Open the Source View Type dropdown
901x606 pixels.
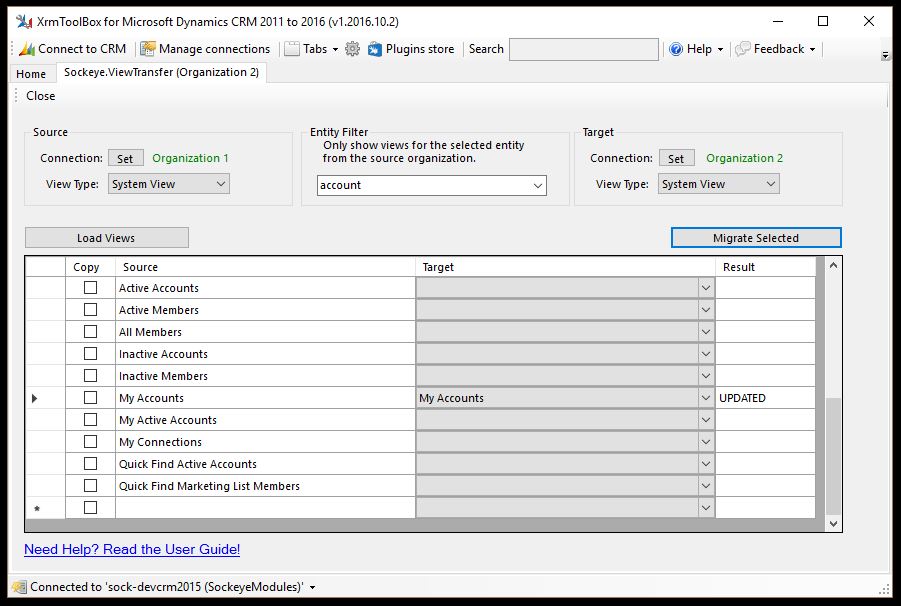pyautogui.click(x=169, y=184)
